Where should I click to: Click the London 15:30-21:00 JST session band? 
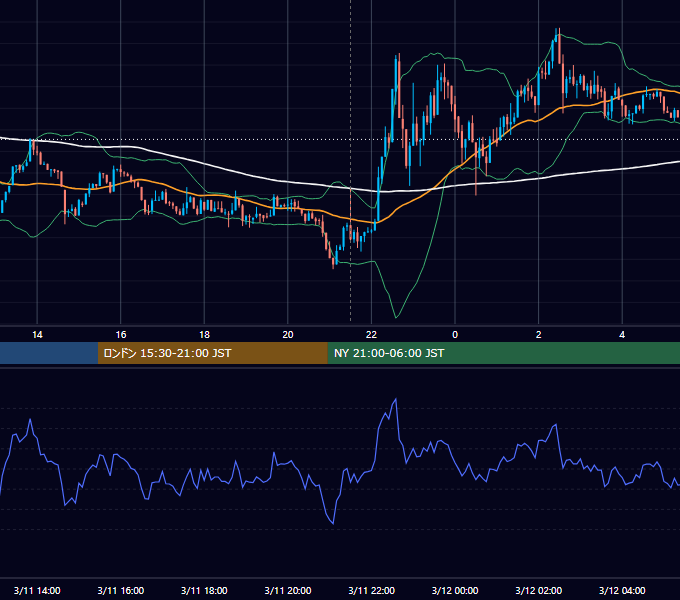point(212,353)
